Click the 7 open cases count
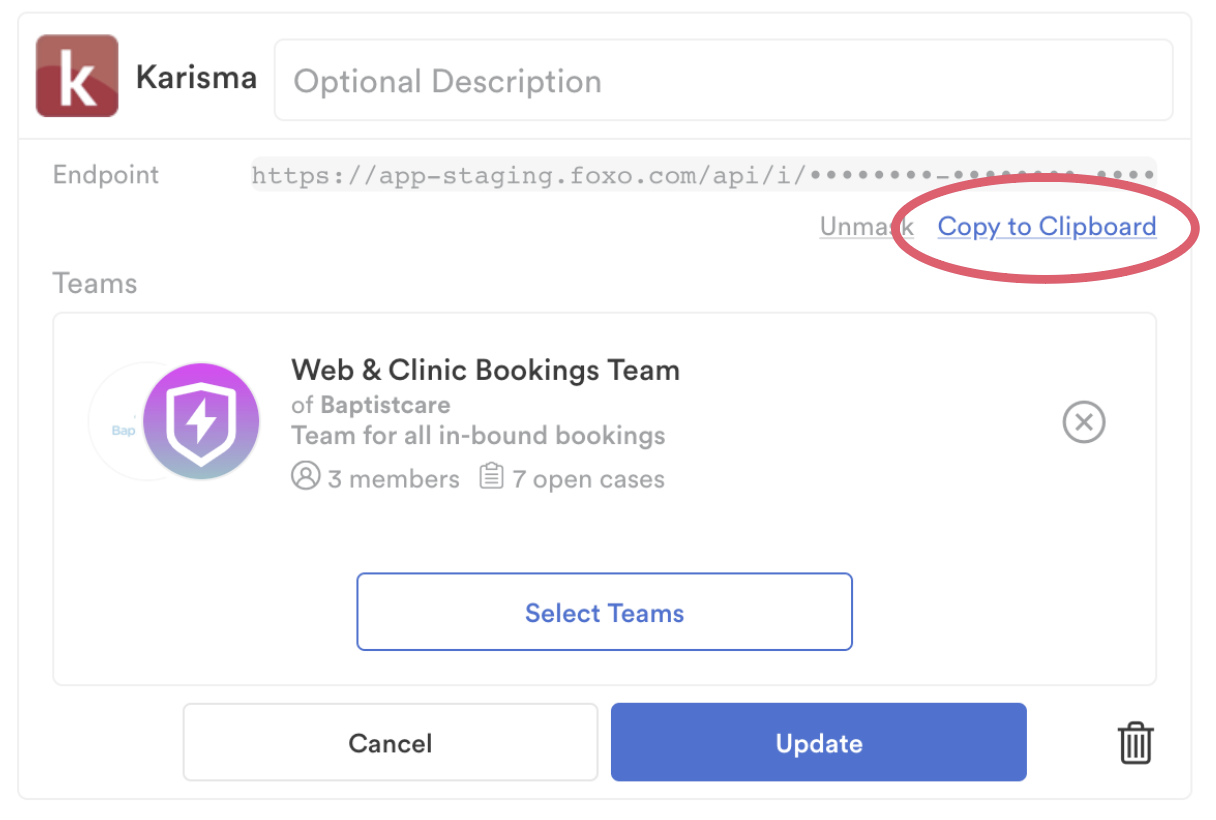 (588, 479)
